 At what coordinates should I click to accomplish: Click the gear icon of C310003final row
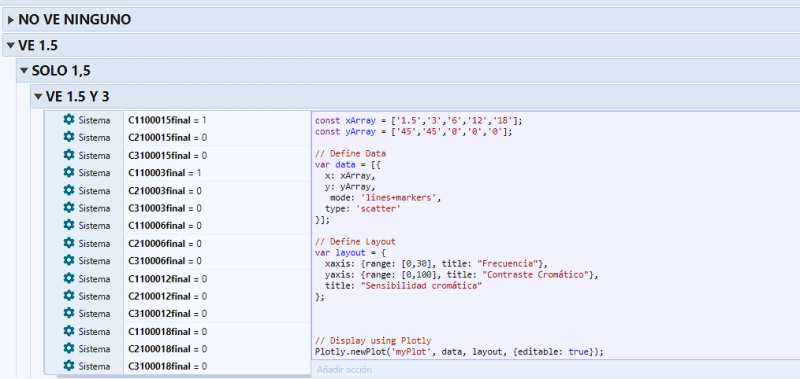tap(69, 208)
